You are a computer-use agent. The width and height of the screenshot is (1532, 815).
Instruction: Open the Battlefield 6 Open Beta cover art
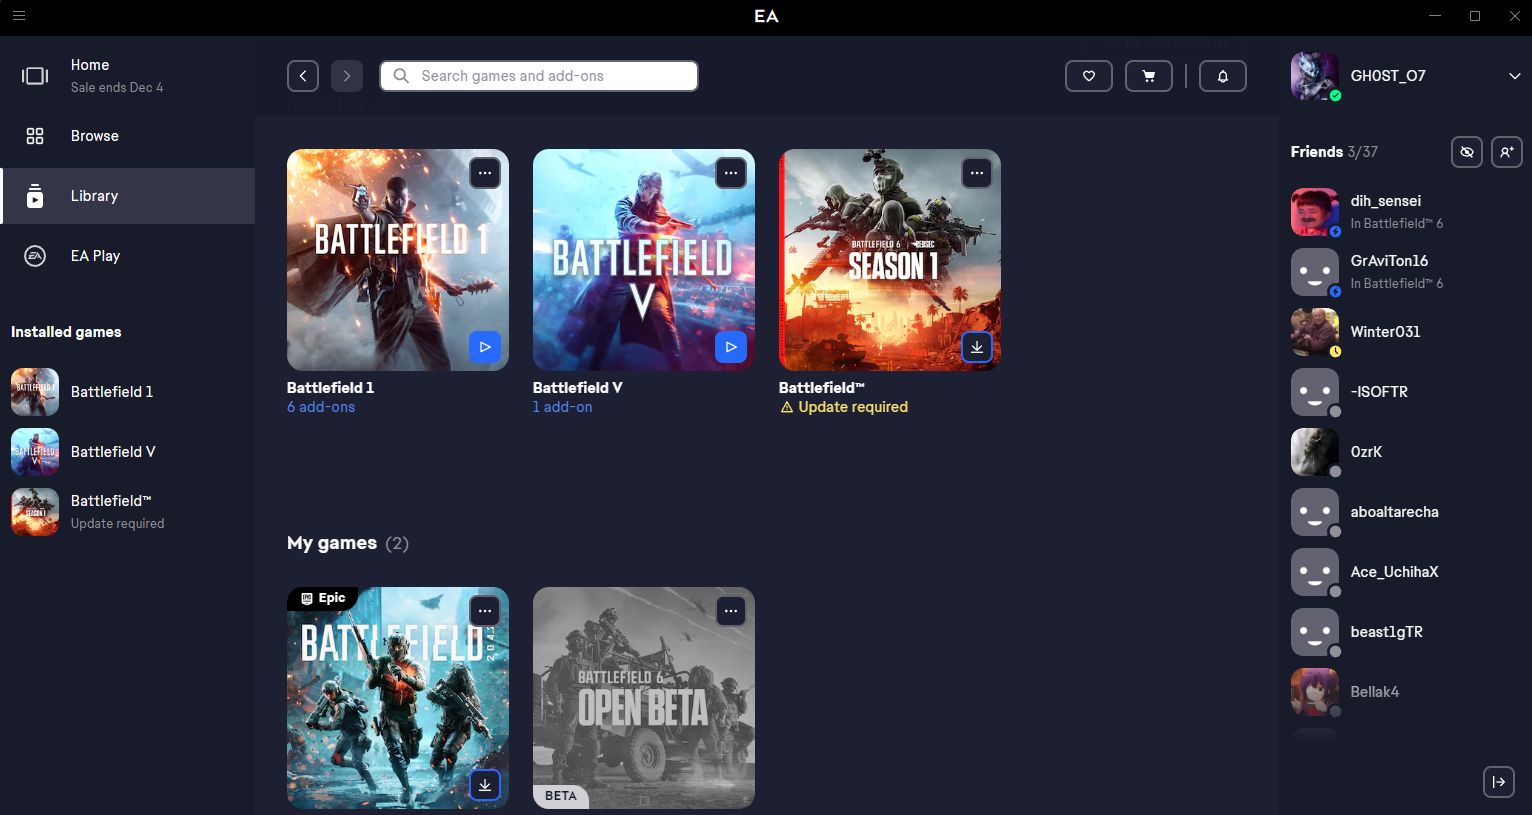(644, 698)
